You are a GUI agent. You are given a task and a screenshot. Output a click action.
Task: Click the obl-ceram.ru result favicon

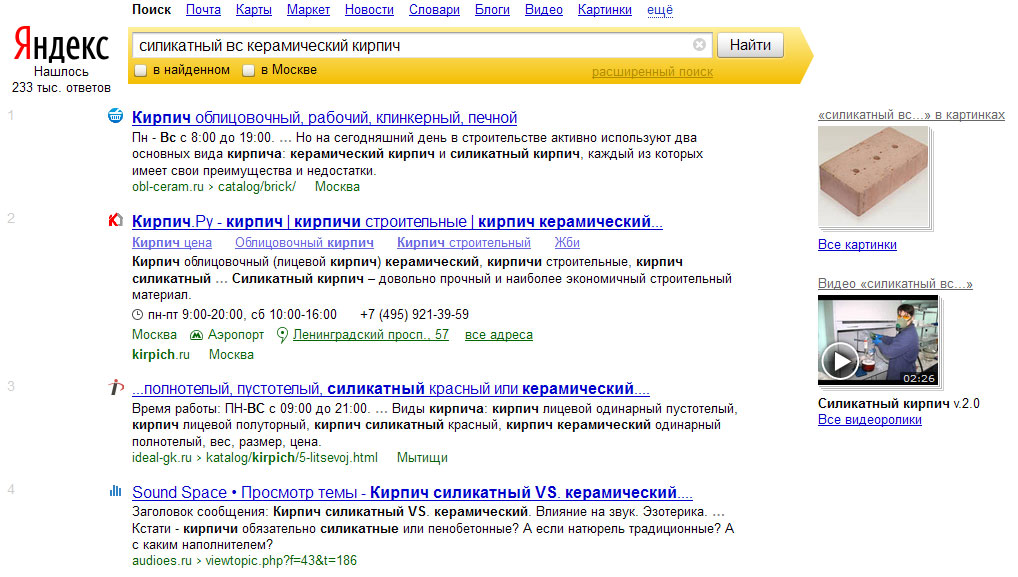tap(115, 116)
